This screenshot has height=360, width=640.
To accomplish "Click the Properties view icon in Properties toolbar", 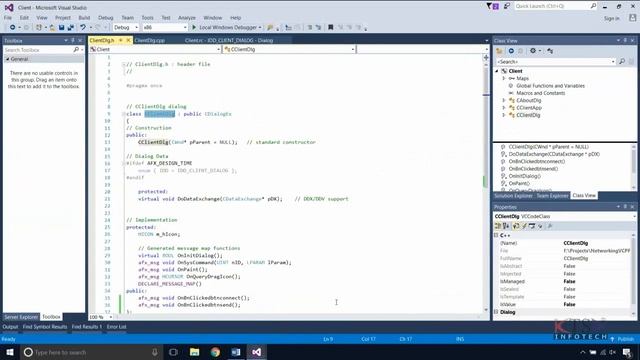I will [516, 226].
